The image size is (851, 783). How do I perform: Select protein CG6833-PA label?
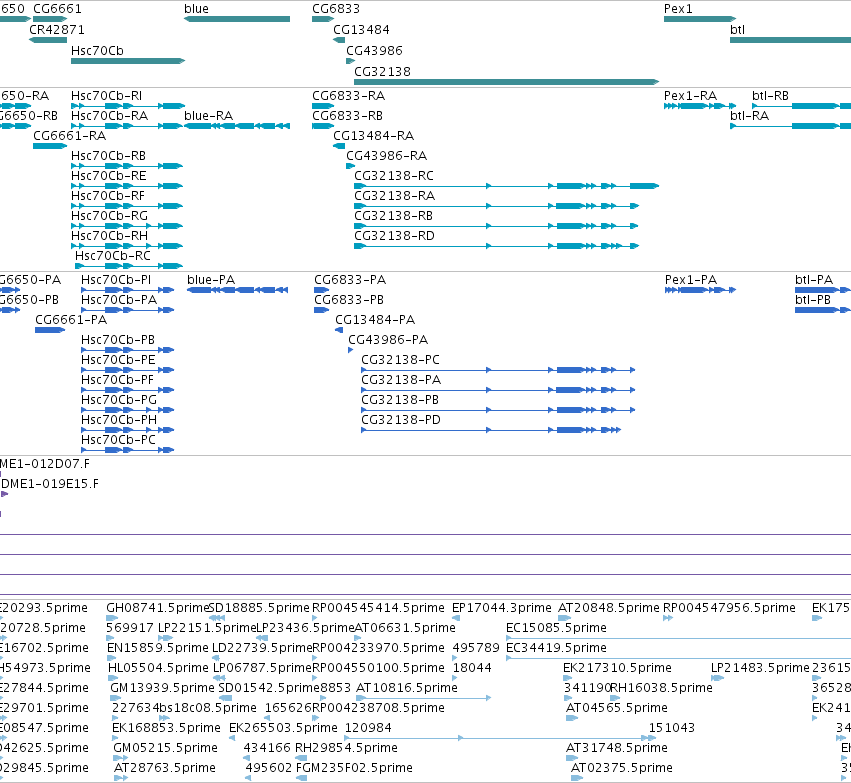click(x=350, y=279)
